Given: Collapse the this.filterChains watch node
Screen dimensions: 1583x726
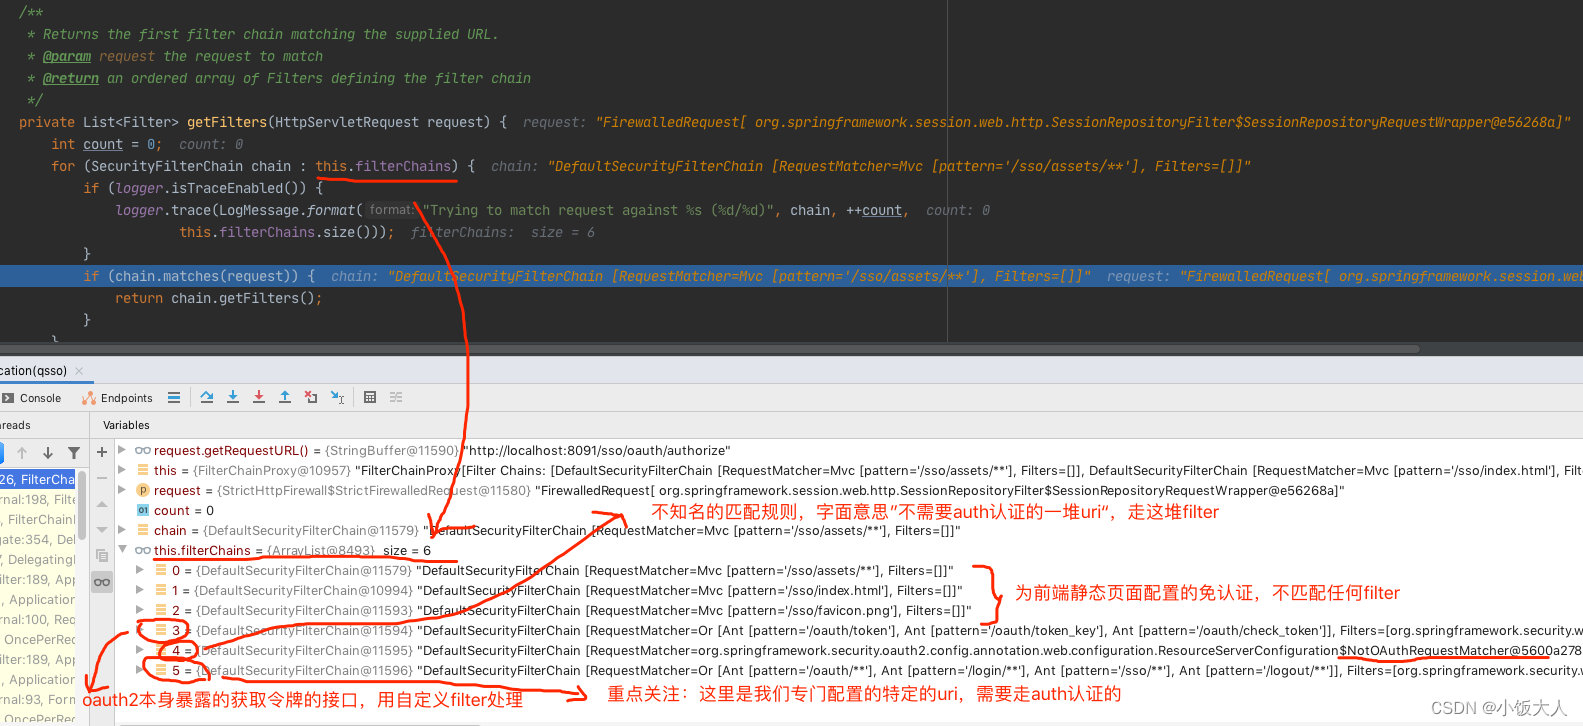Looking at the screenshot, I should [122, 550].
